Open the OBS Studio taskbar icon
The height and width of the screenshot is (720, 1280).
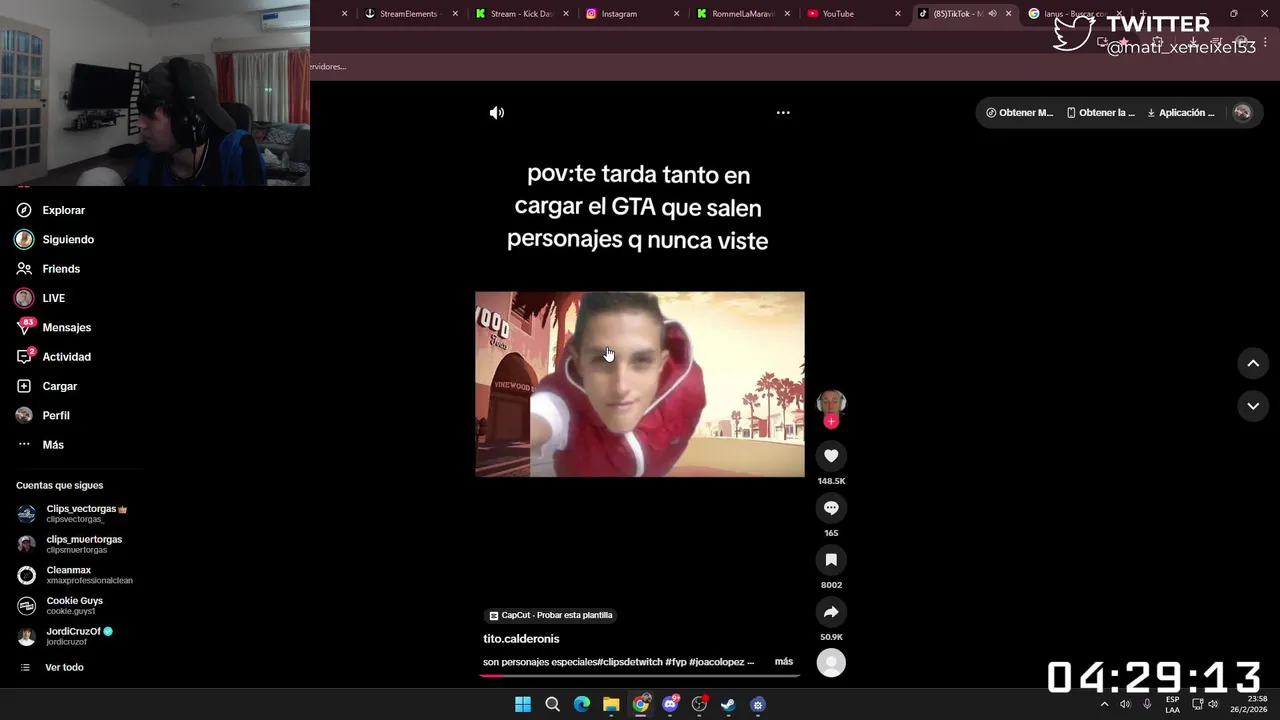[x=699, y=705]
